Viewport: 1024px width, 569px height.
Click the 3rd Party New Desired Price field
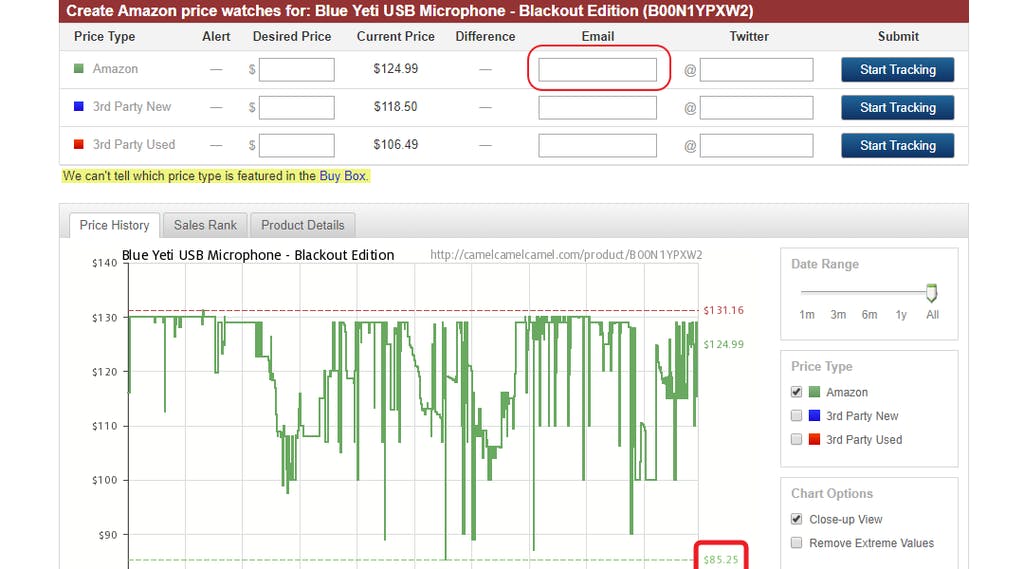coord(296,107)
